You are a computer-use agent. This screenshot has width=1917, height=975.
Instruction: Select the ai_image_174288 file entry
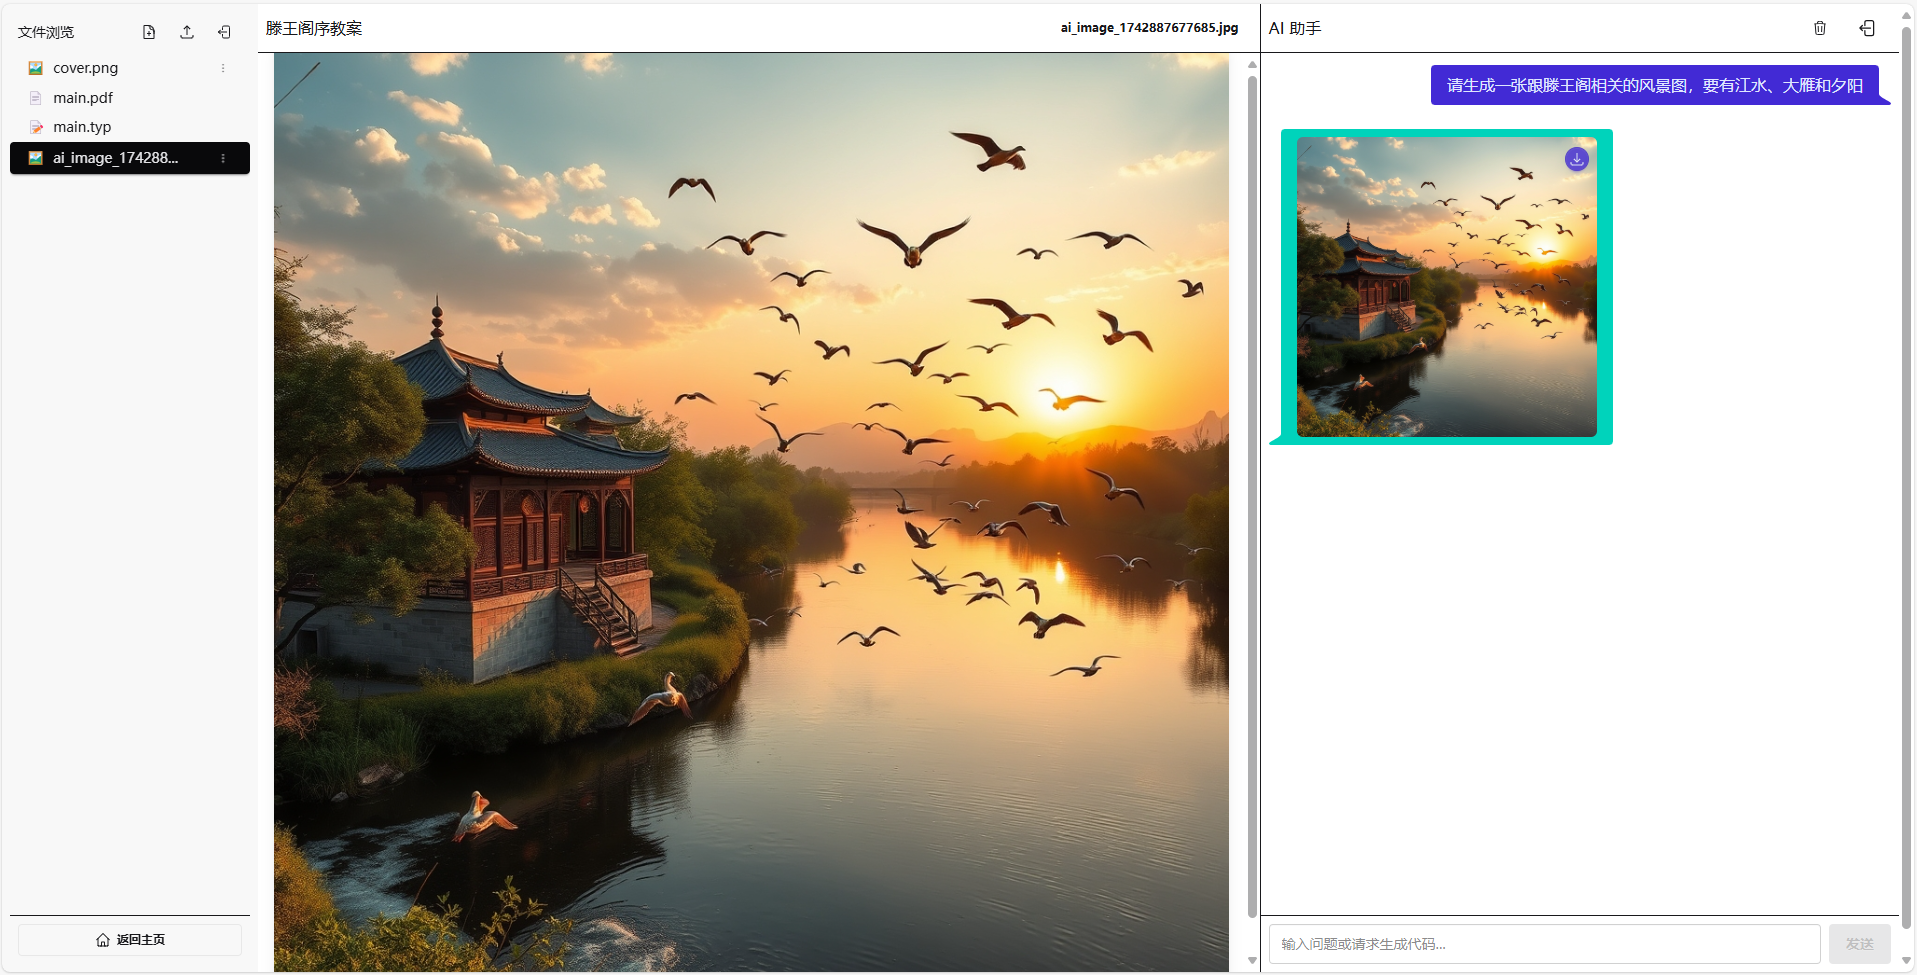(x=115, y=158)
